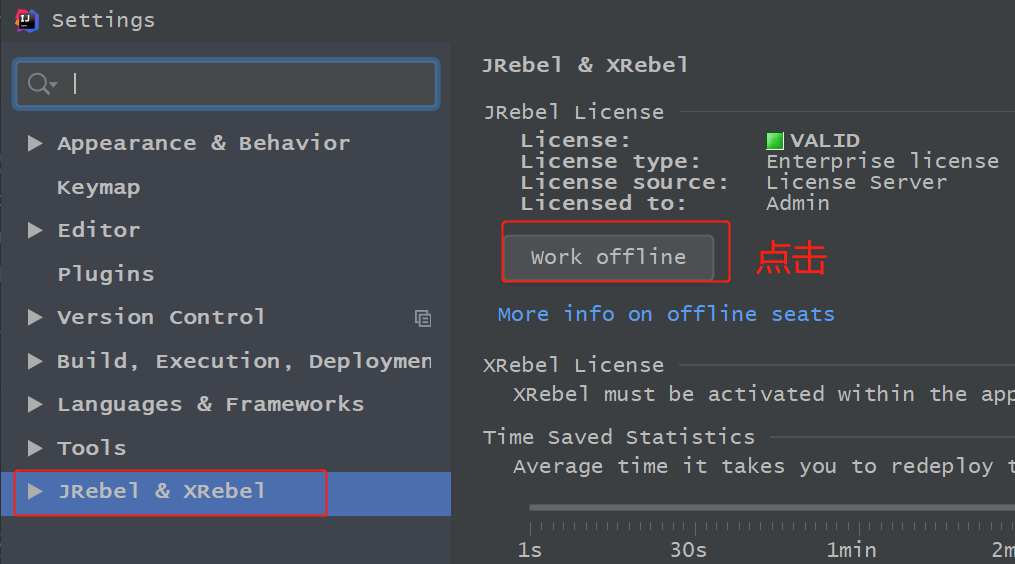Screen dimensions: 1015x564
Task: Expand Languages & Frameworks arrow
Action: click(36, 404)
